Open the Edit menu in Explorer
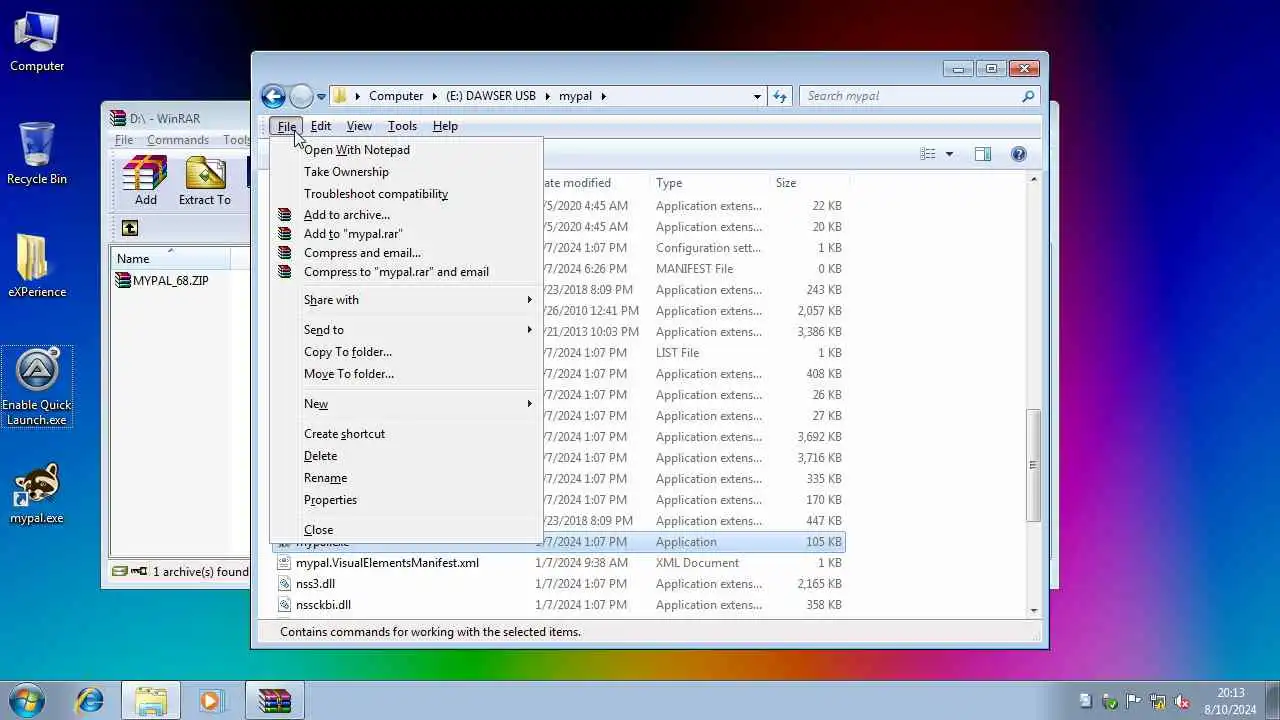The width and height of the screenshot is (1280, 720). (x=321, y=126)
